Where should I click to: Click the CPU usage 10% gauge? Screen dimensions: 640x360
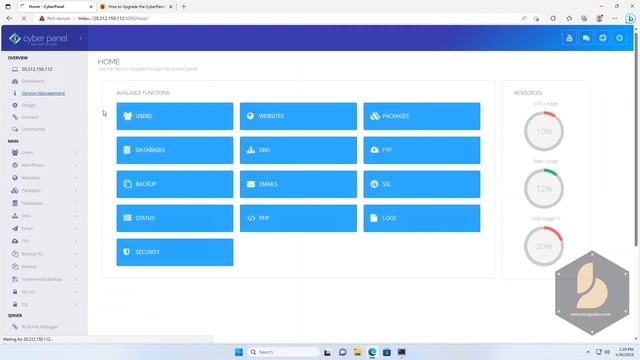(544, 131)
